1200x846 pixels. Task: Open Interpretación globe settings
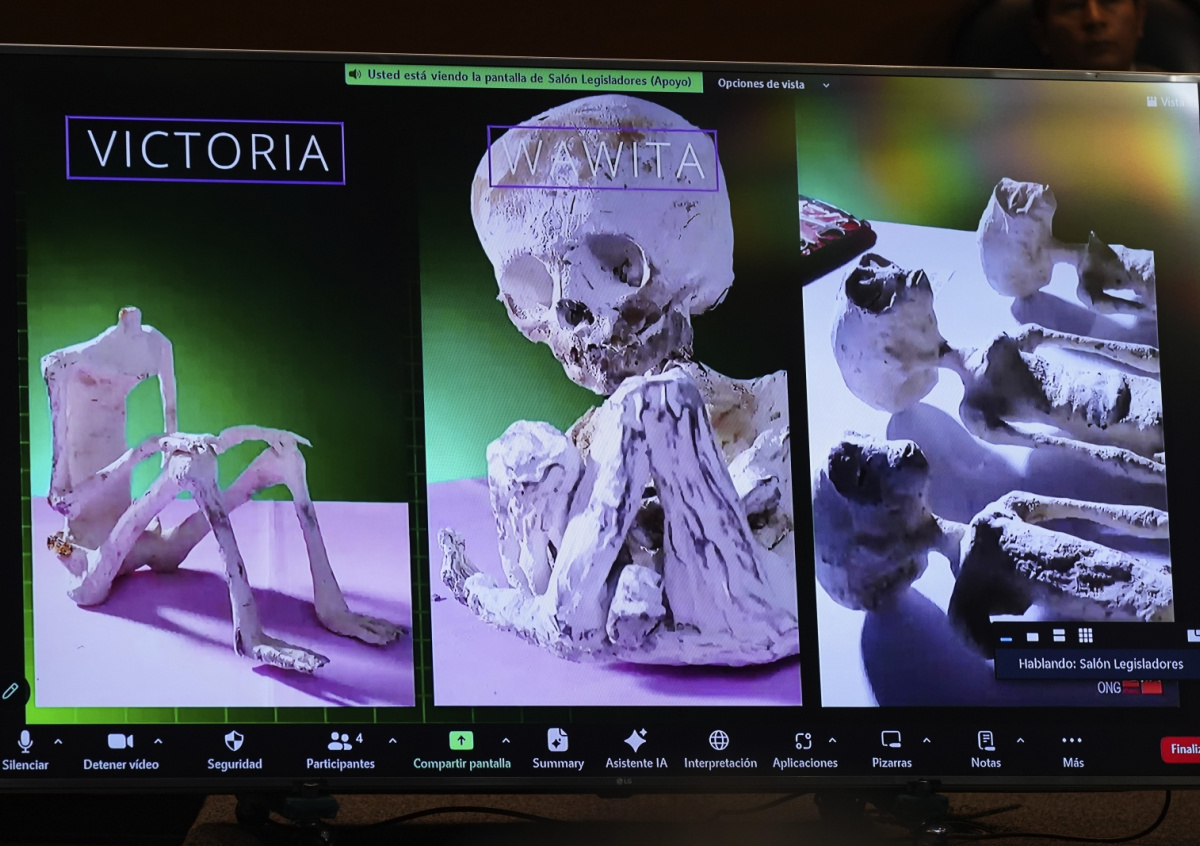[719, 741]
